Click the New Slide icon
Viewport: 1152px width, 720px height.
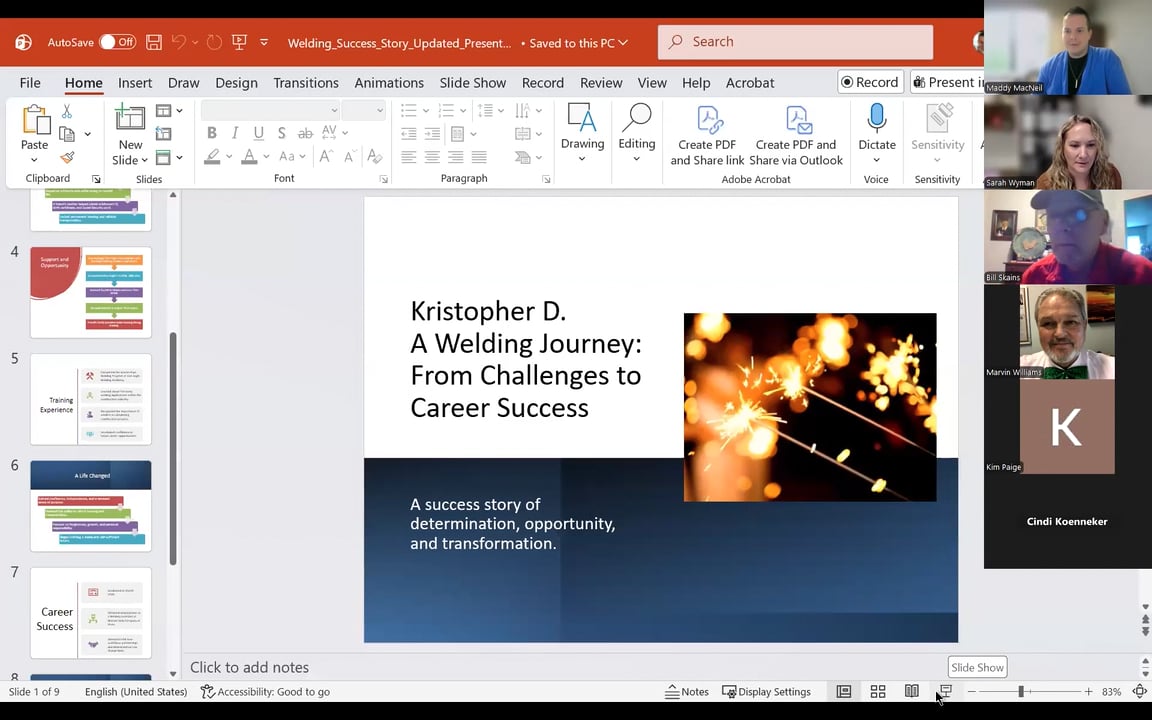[x=130, y=118]
